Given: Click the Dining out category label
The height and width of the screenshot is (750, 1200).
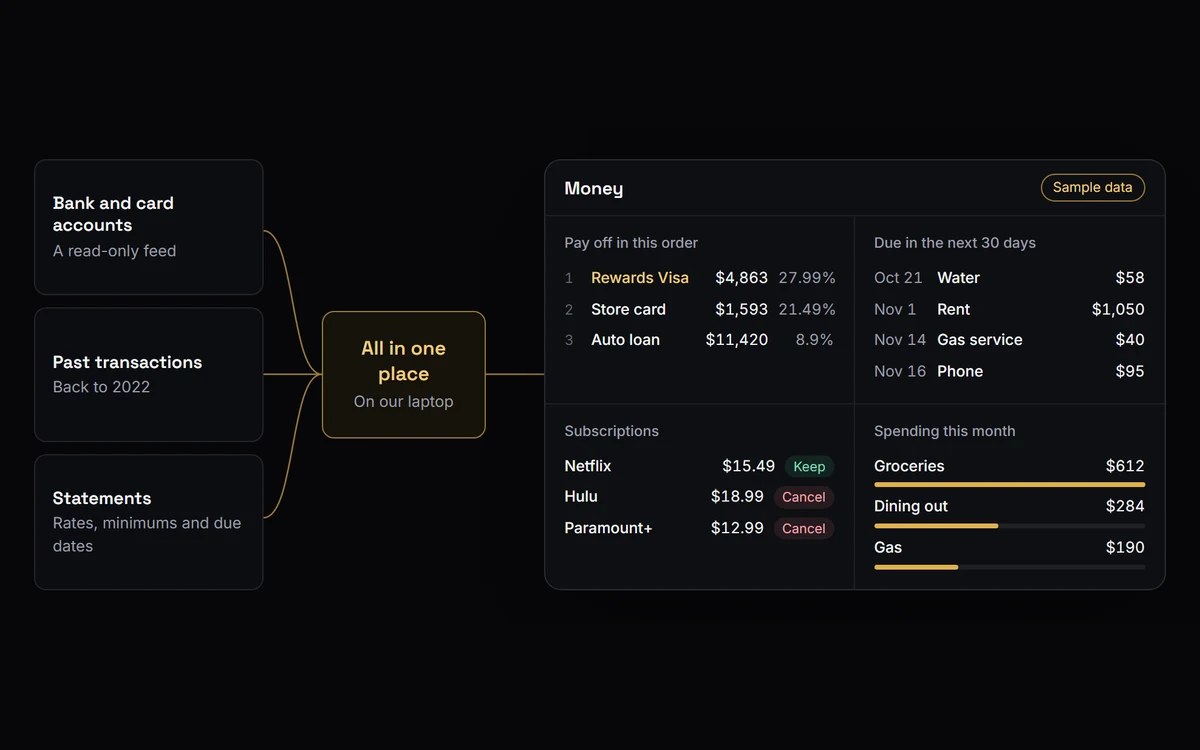Looking at the screenshot, I should click(x=911, y=506).
